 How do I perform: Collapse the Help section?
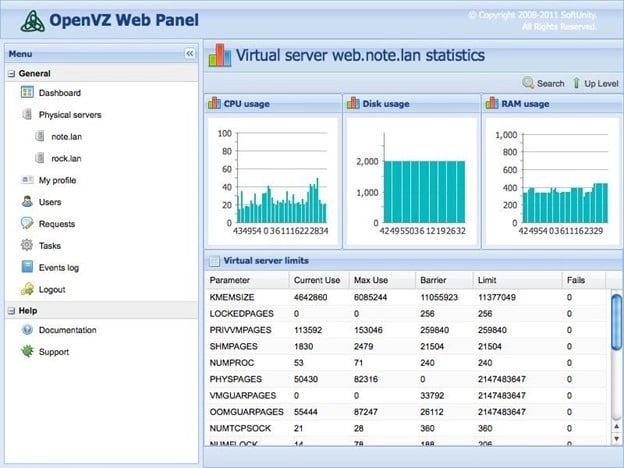pos(12,311)
